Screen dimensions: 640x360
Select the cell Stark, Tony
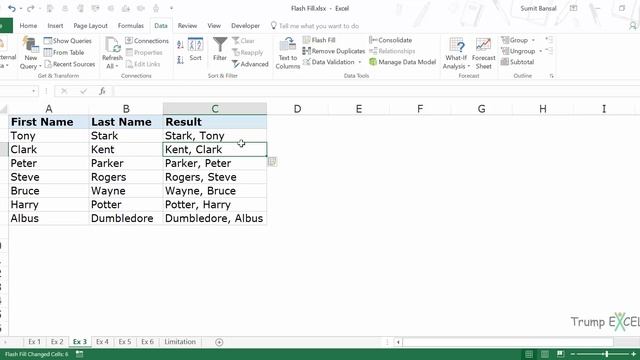tap(215, 136)
